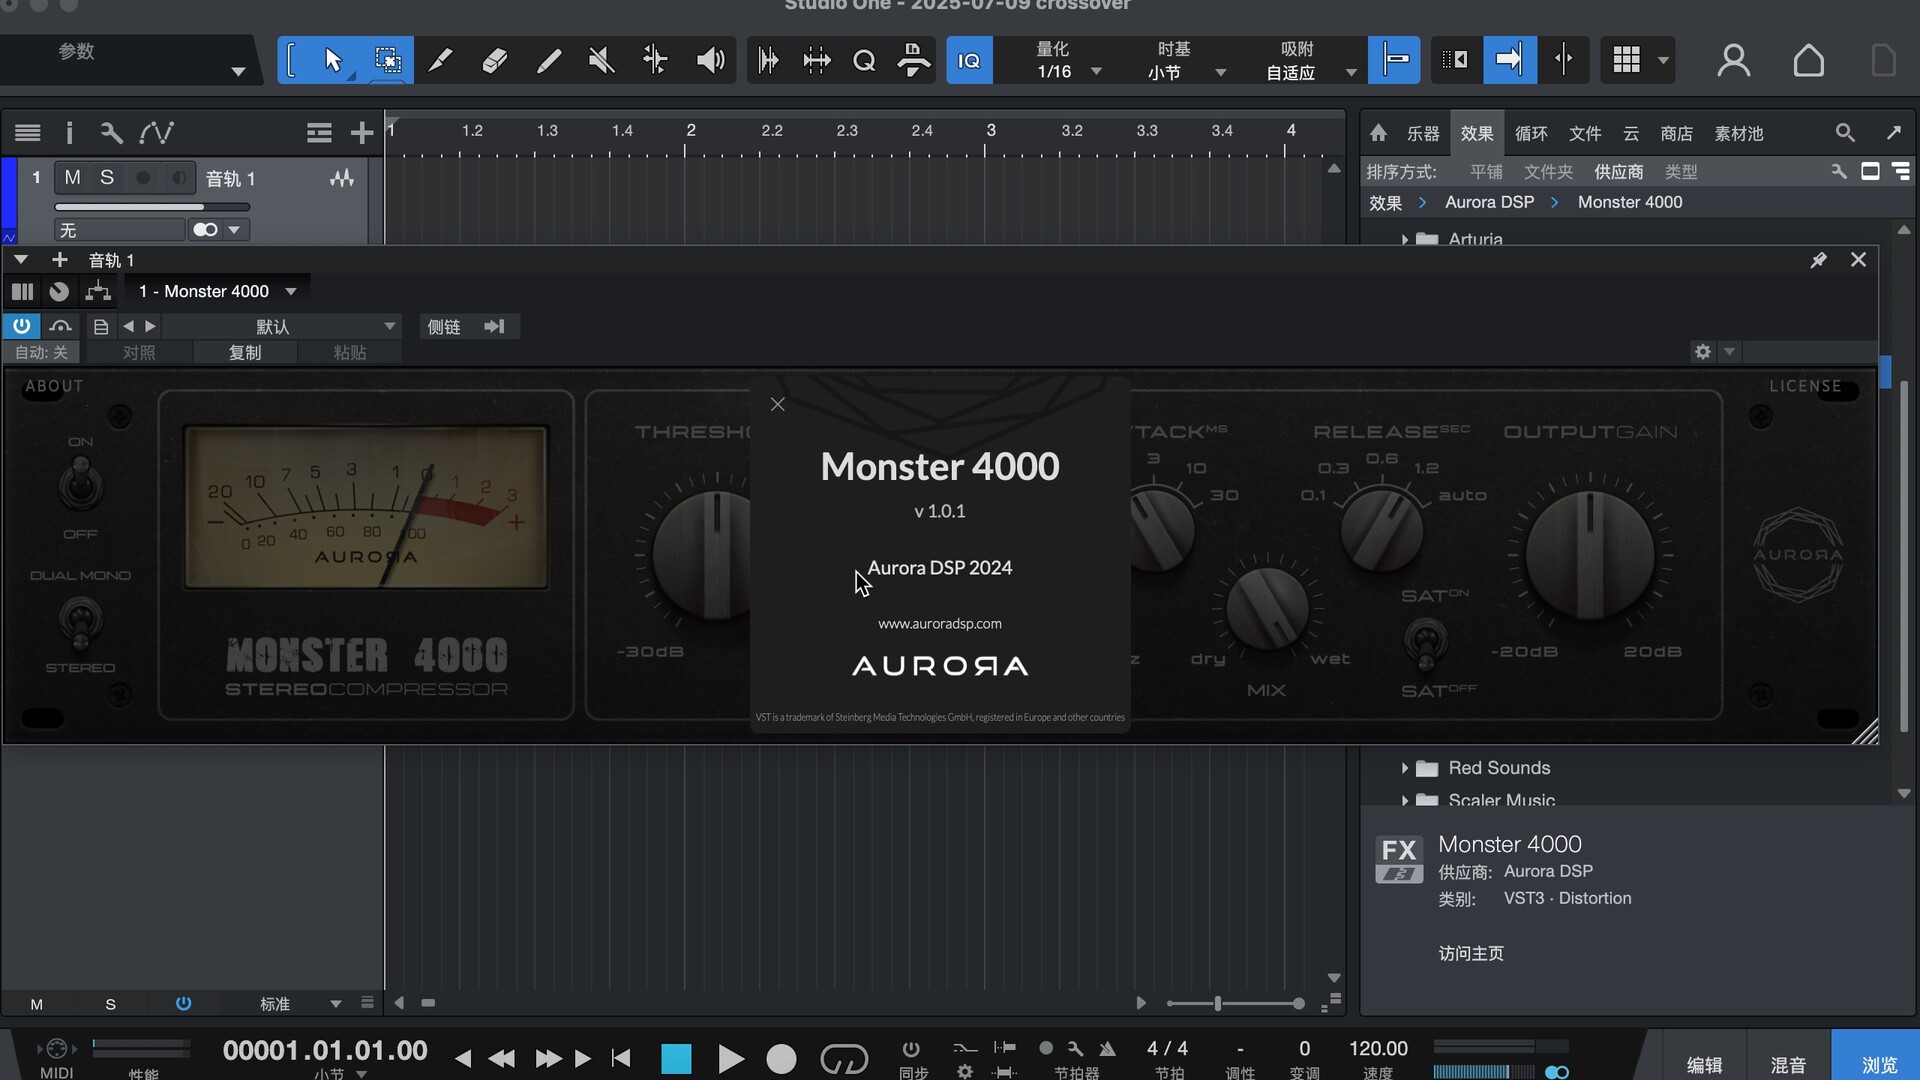Flip the ON/OFF switch on compressor

point(80,485)
